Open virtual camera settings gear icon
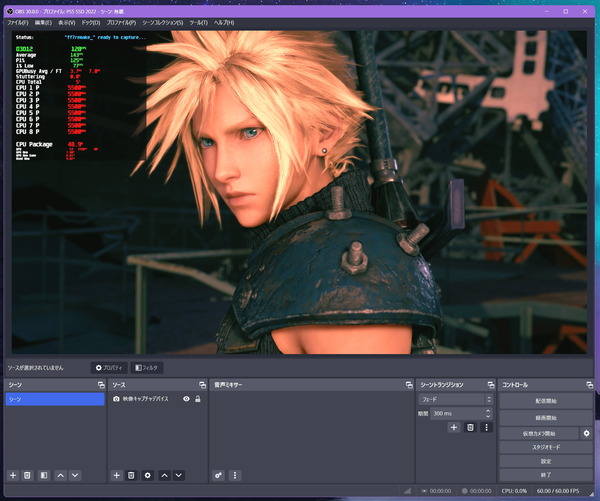This screenshot has height=501, width=600. point(587,433)
